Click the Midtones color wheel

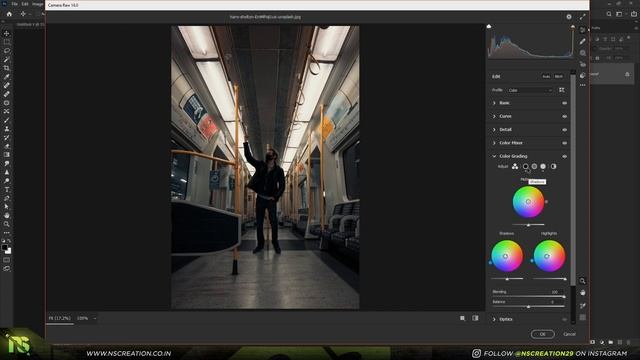coord(528,202)
